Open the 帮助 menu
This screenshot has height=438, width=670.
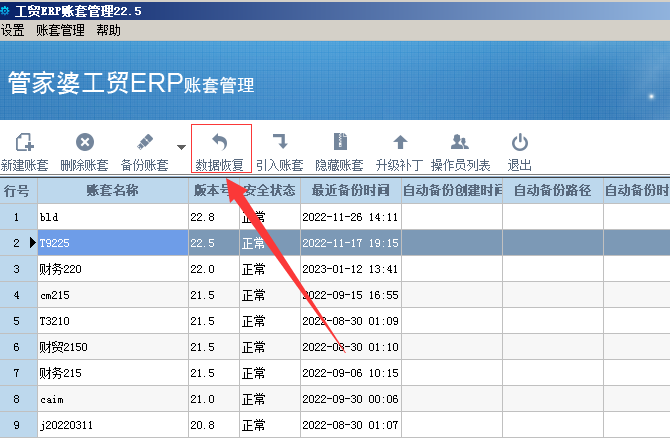[x=108, y=30]
